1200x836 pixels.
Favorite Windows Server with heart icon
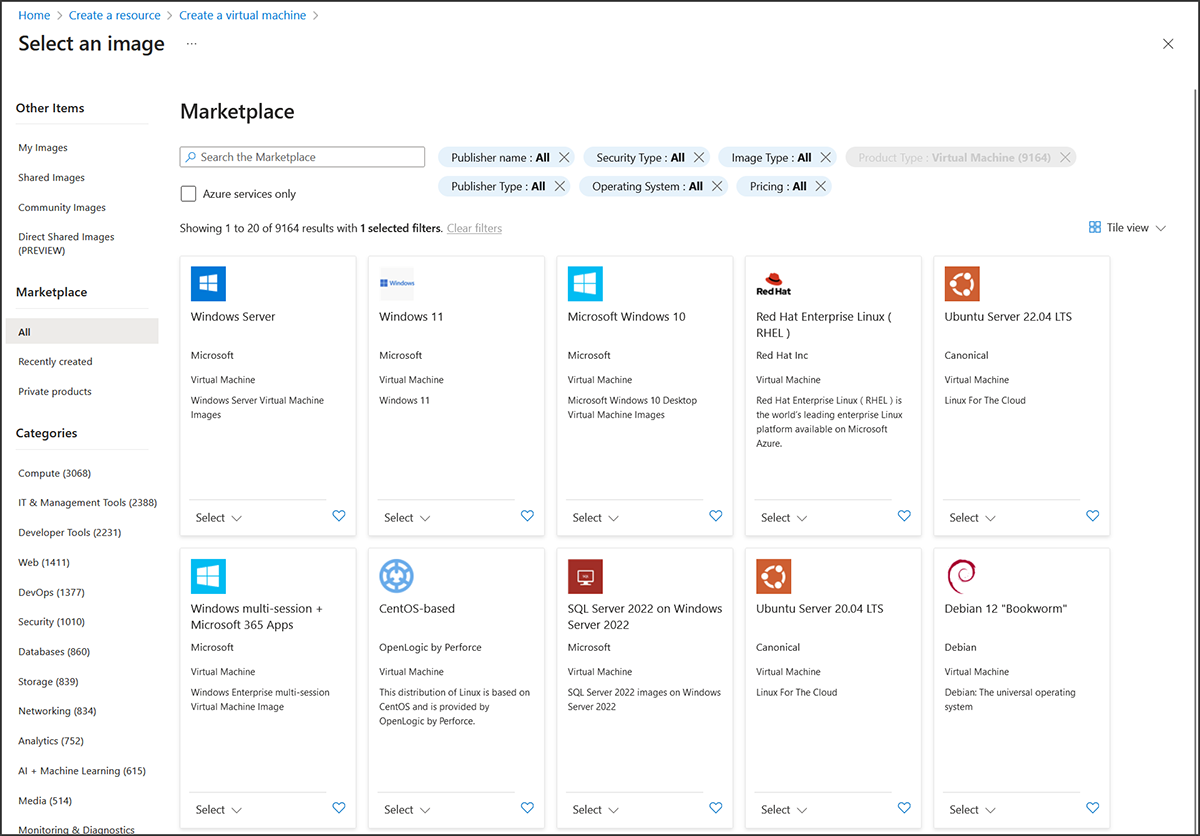[x=339, y=516]
